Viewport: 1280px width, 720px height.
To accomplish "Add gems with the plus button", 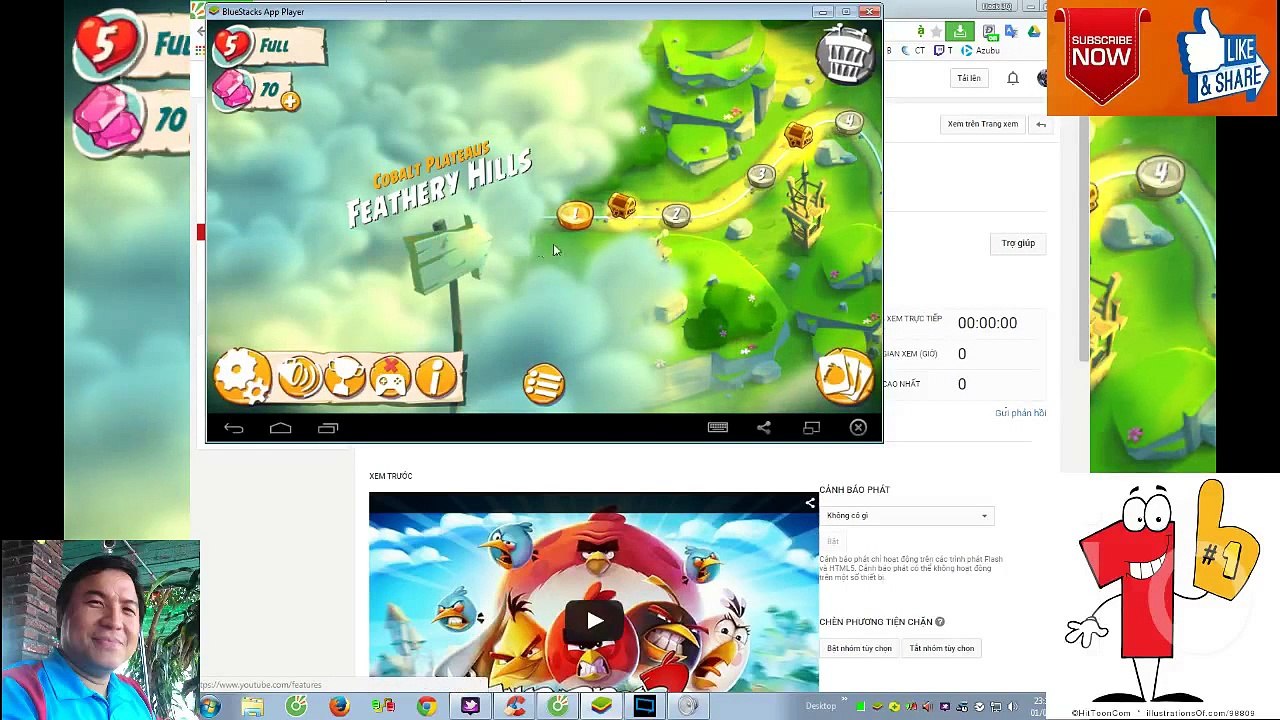I will click(290, 101).
